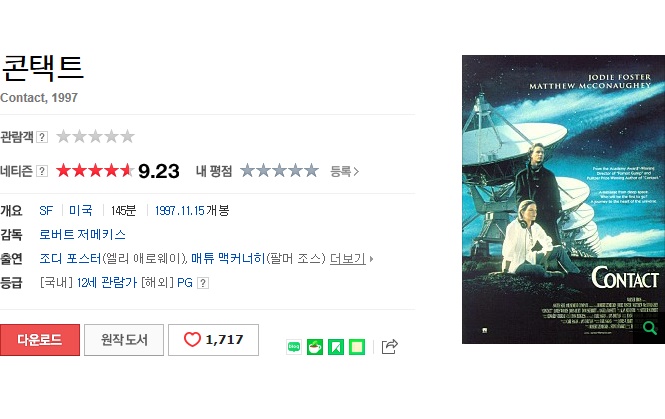Image resolution: width=665 pixels, height=419 pixels.
Task: Toggle the heart like button 1,717
Action: 213,340
